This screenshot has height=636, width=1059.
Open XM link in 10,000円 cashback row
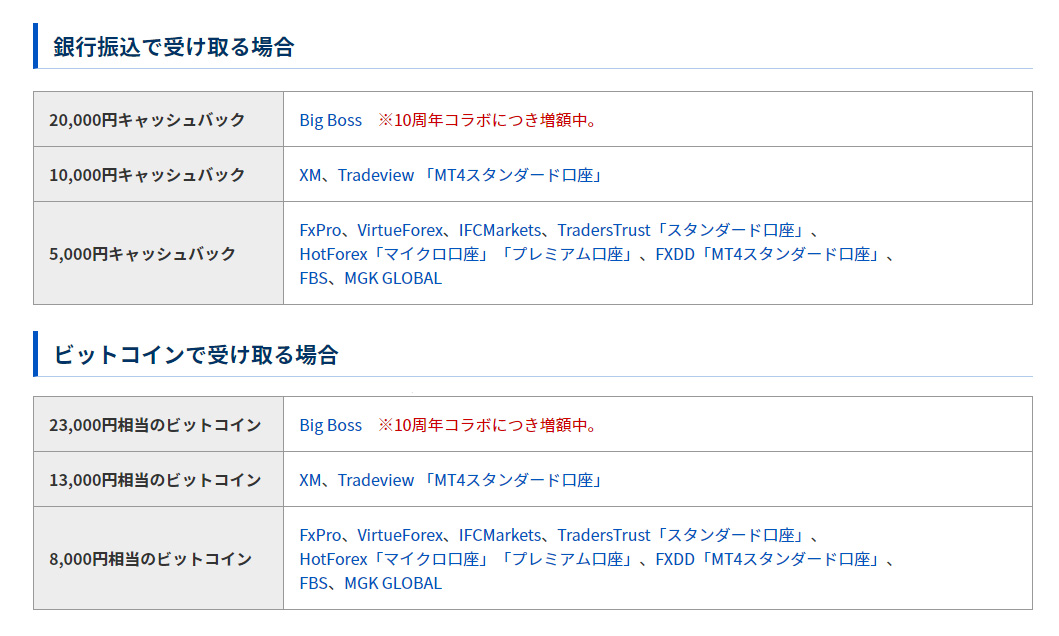click(x=310, y=175)
